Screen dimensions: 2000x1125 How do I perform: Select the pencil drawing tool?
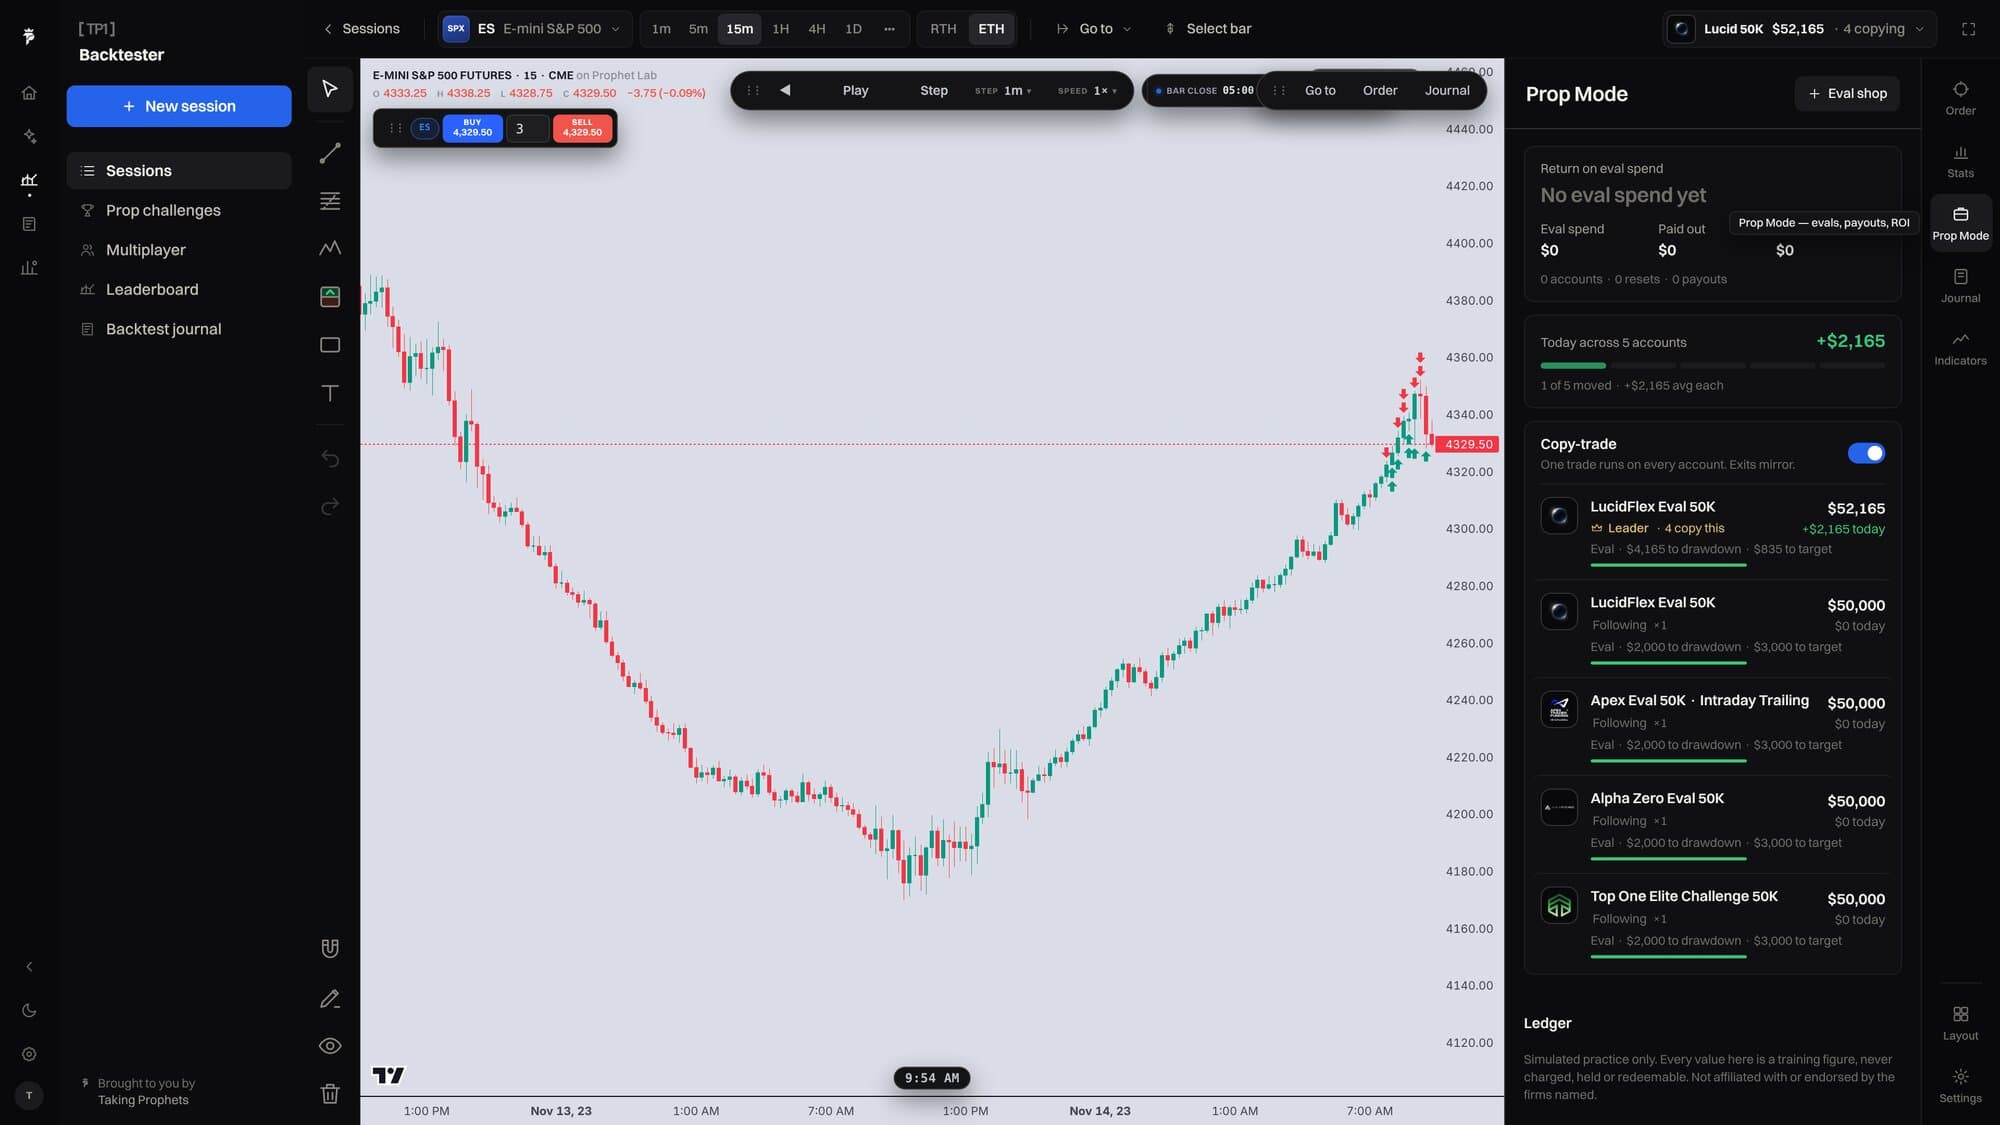pyautogui.click(x=330, y=998)
